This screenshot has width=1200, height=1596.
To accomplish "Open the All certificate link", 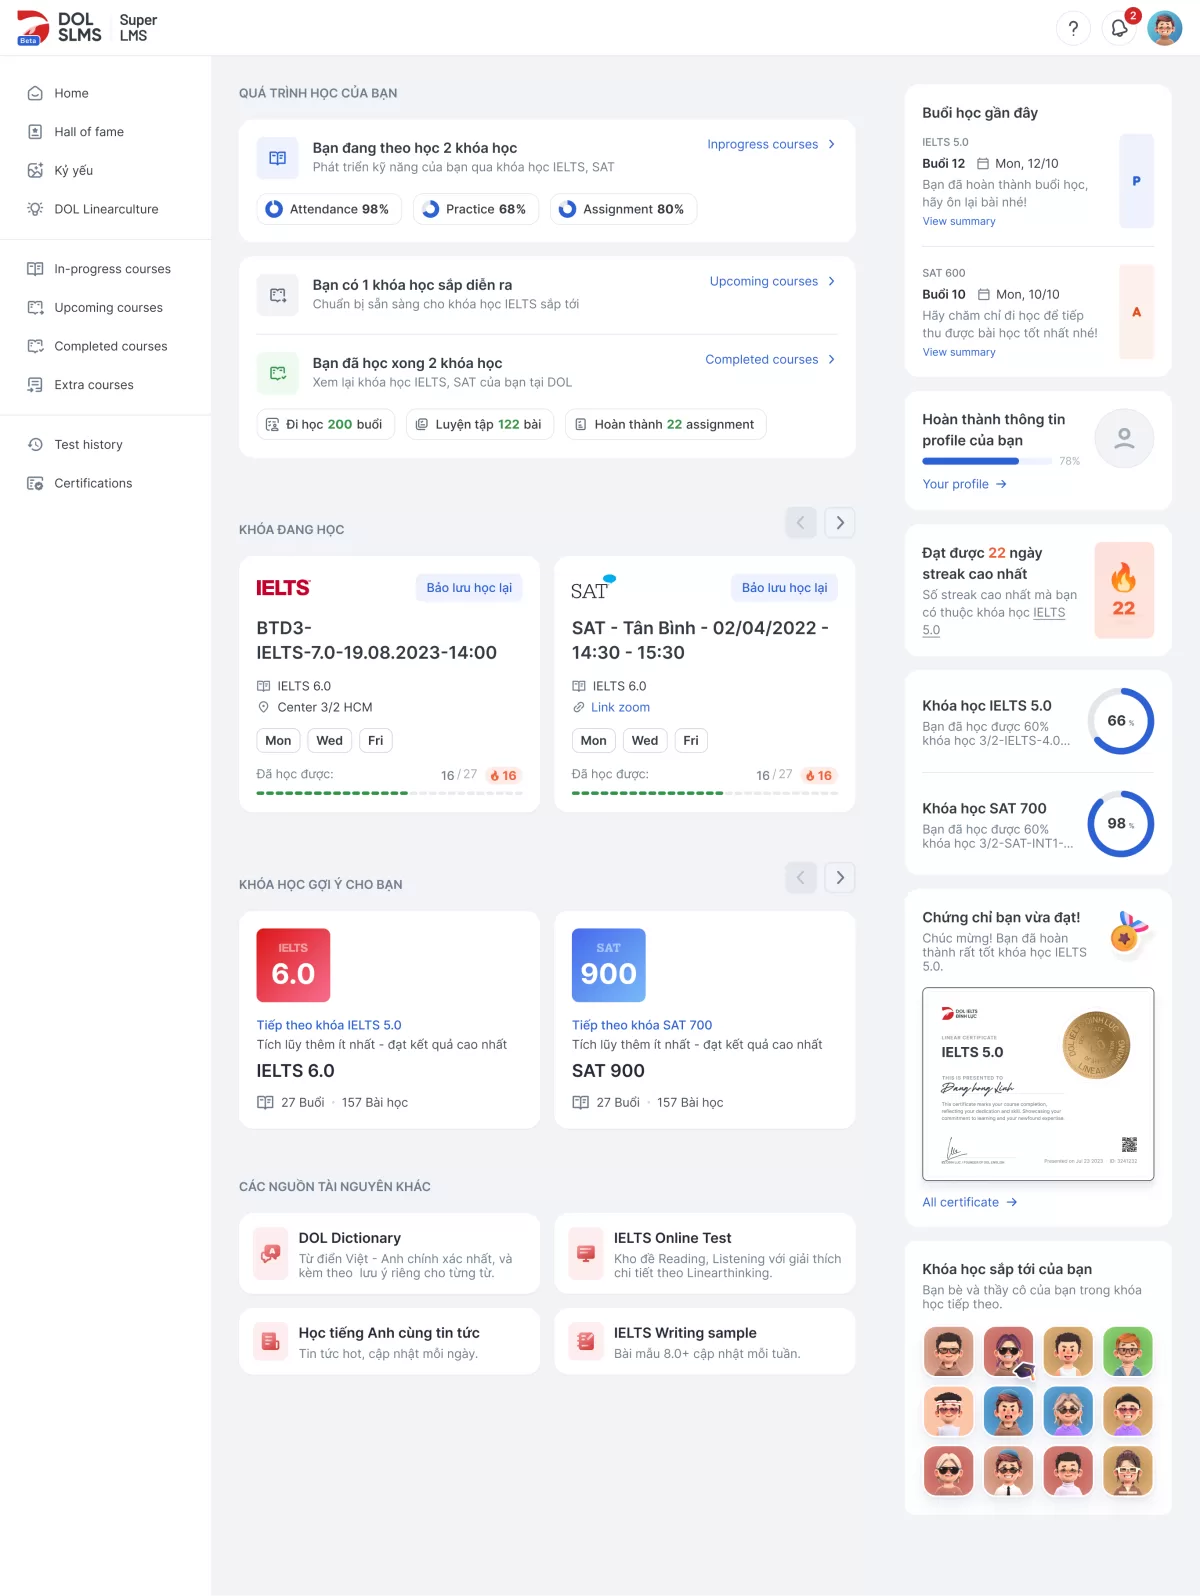I will tap(969, 1202).
